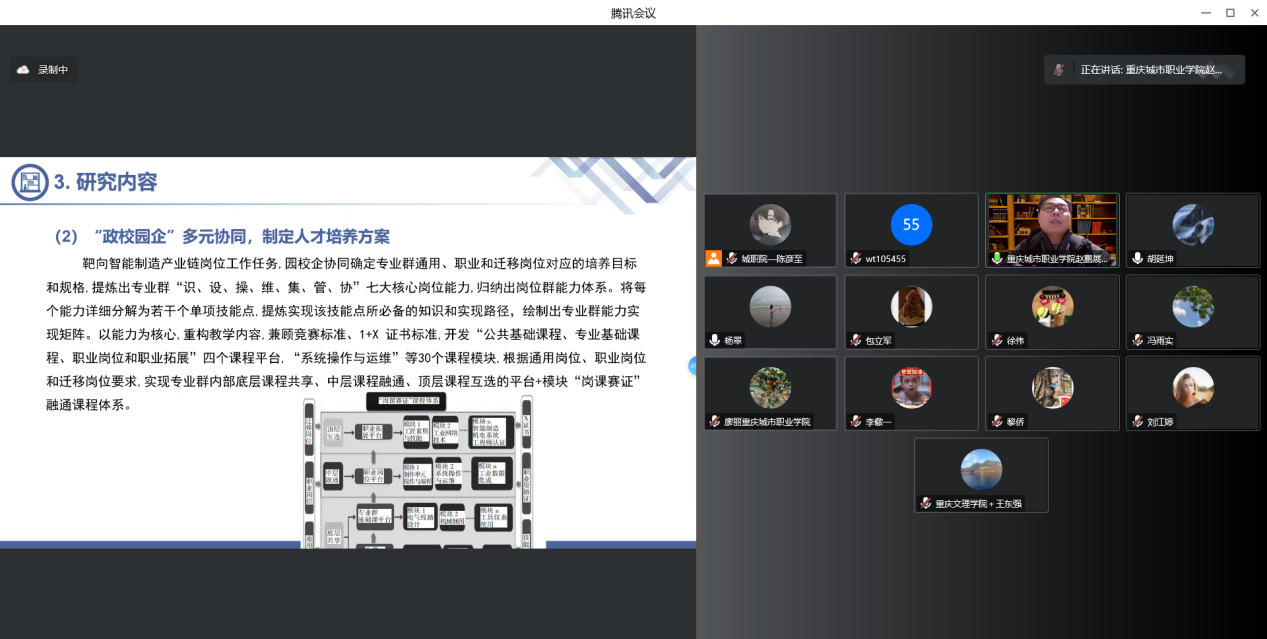
Task: Click the mic icon on 王东强's tile
Action: click(x=925, y=503)
